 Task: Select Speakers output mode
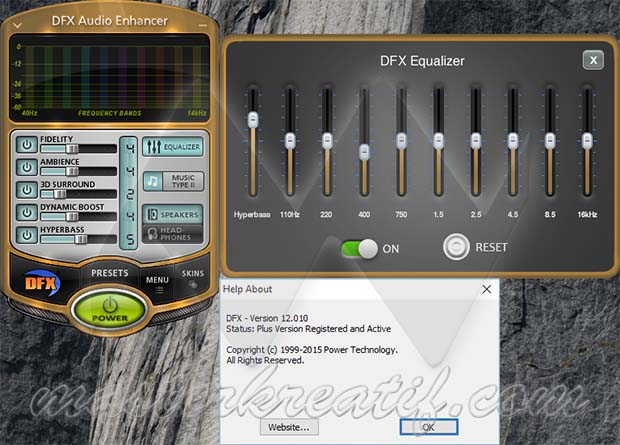tap(173, 214)
